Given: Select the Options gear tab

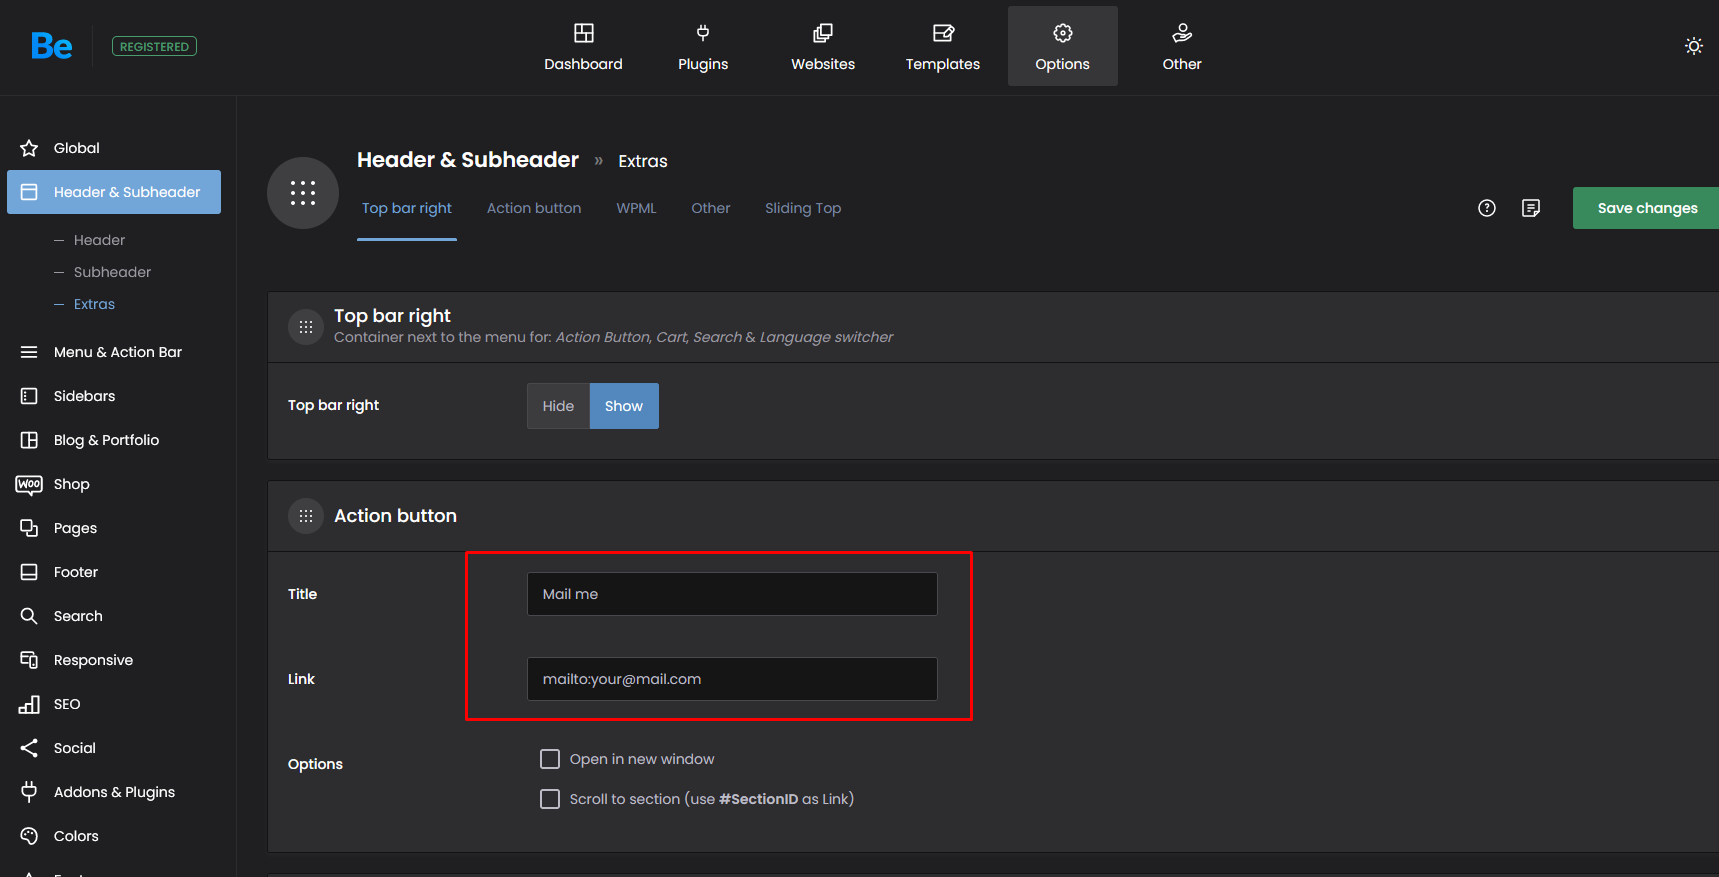Looking at the screenshot, I should coord(1062,47).
